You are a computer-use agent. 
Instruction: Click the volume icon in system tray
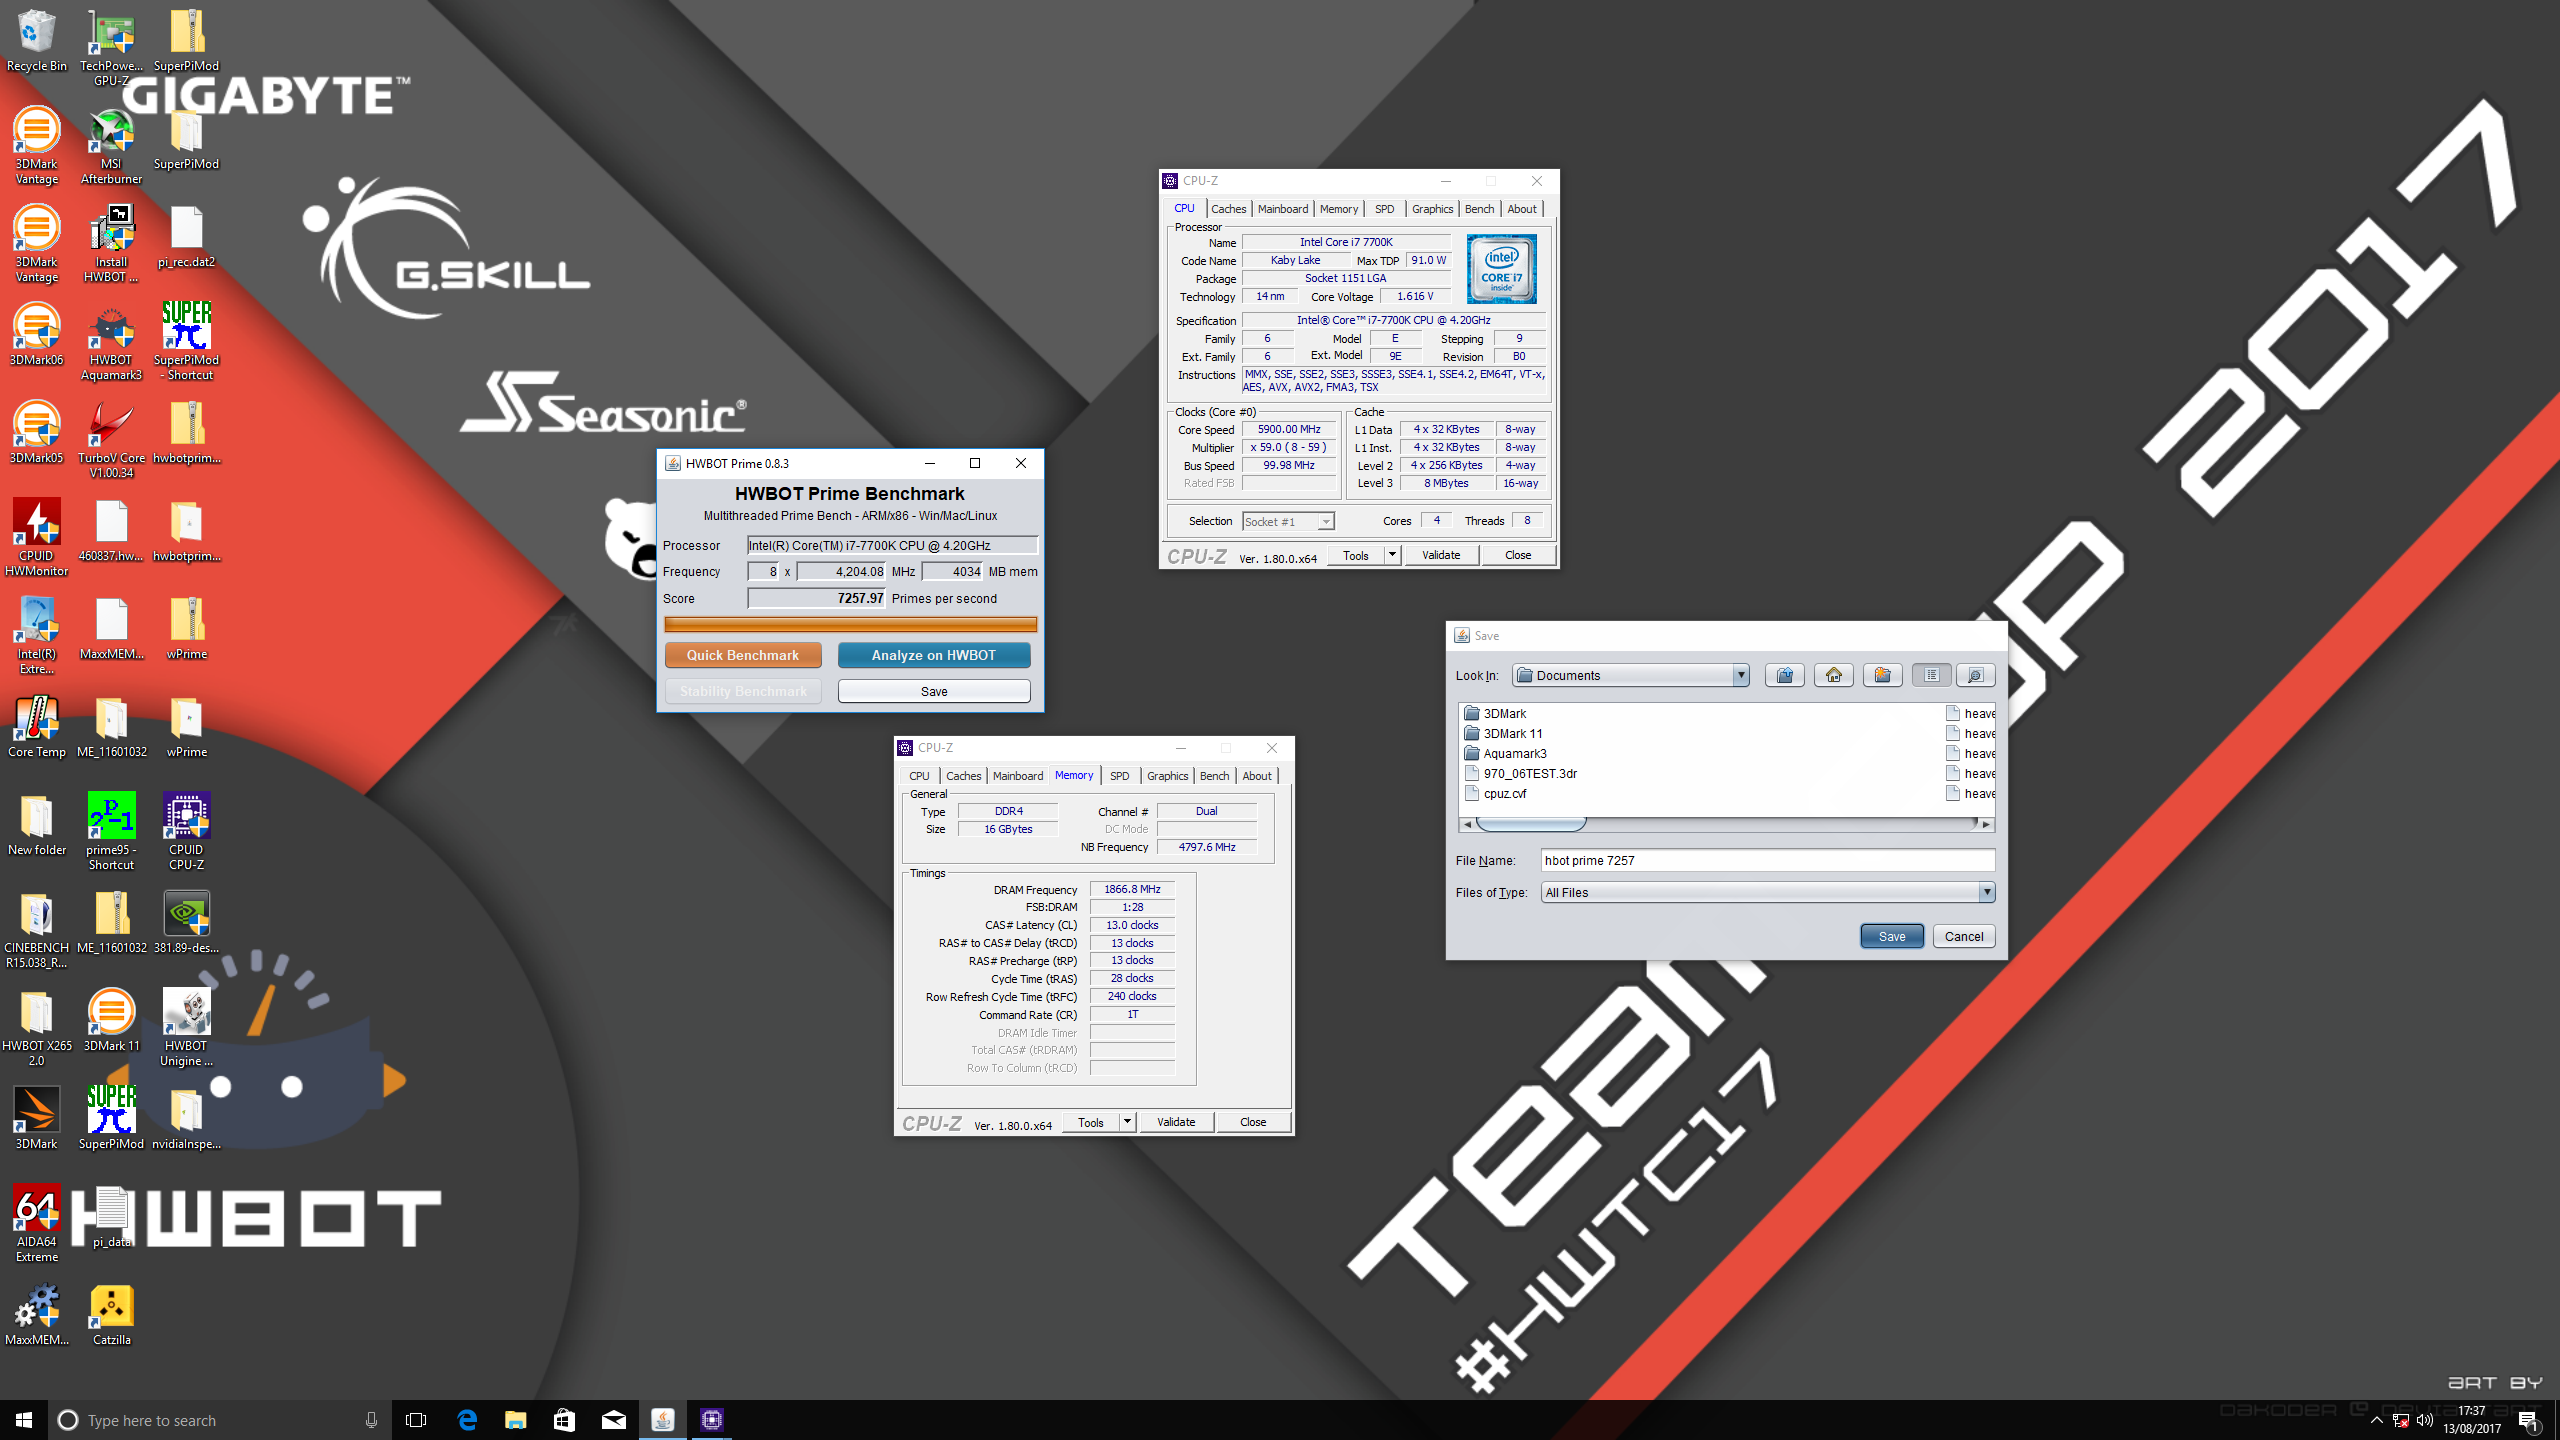pyautogui.click(x=2425, y=1420)
